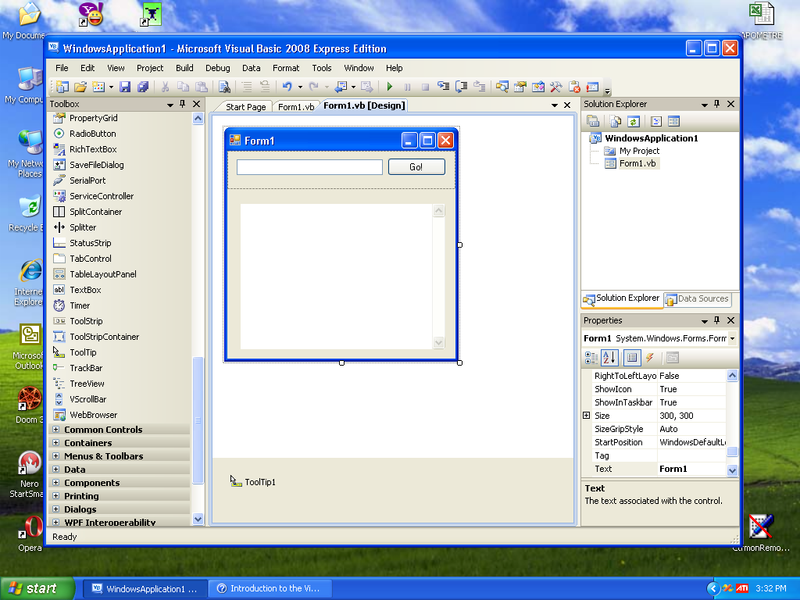800x600 pixels.
Task: Open the Properties object selector dropdown
Action: pos(732,338)
